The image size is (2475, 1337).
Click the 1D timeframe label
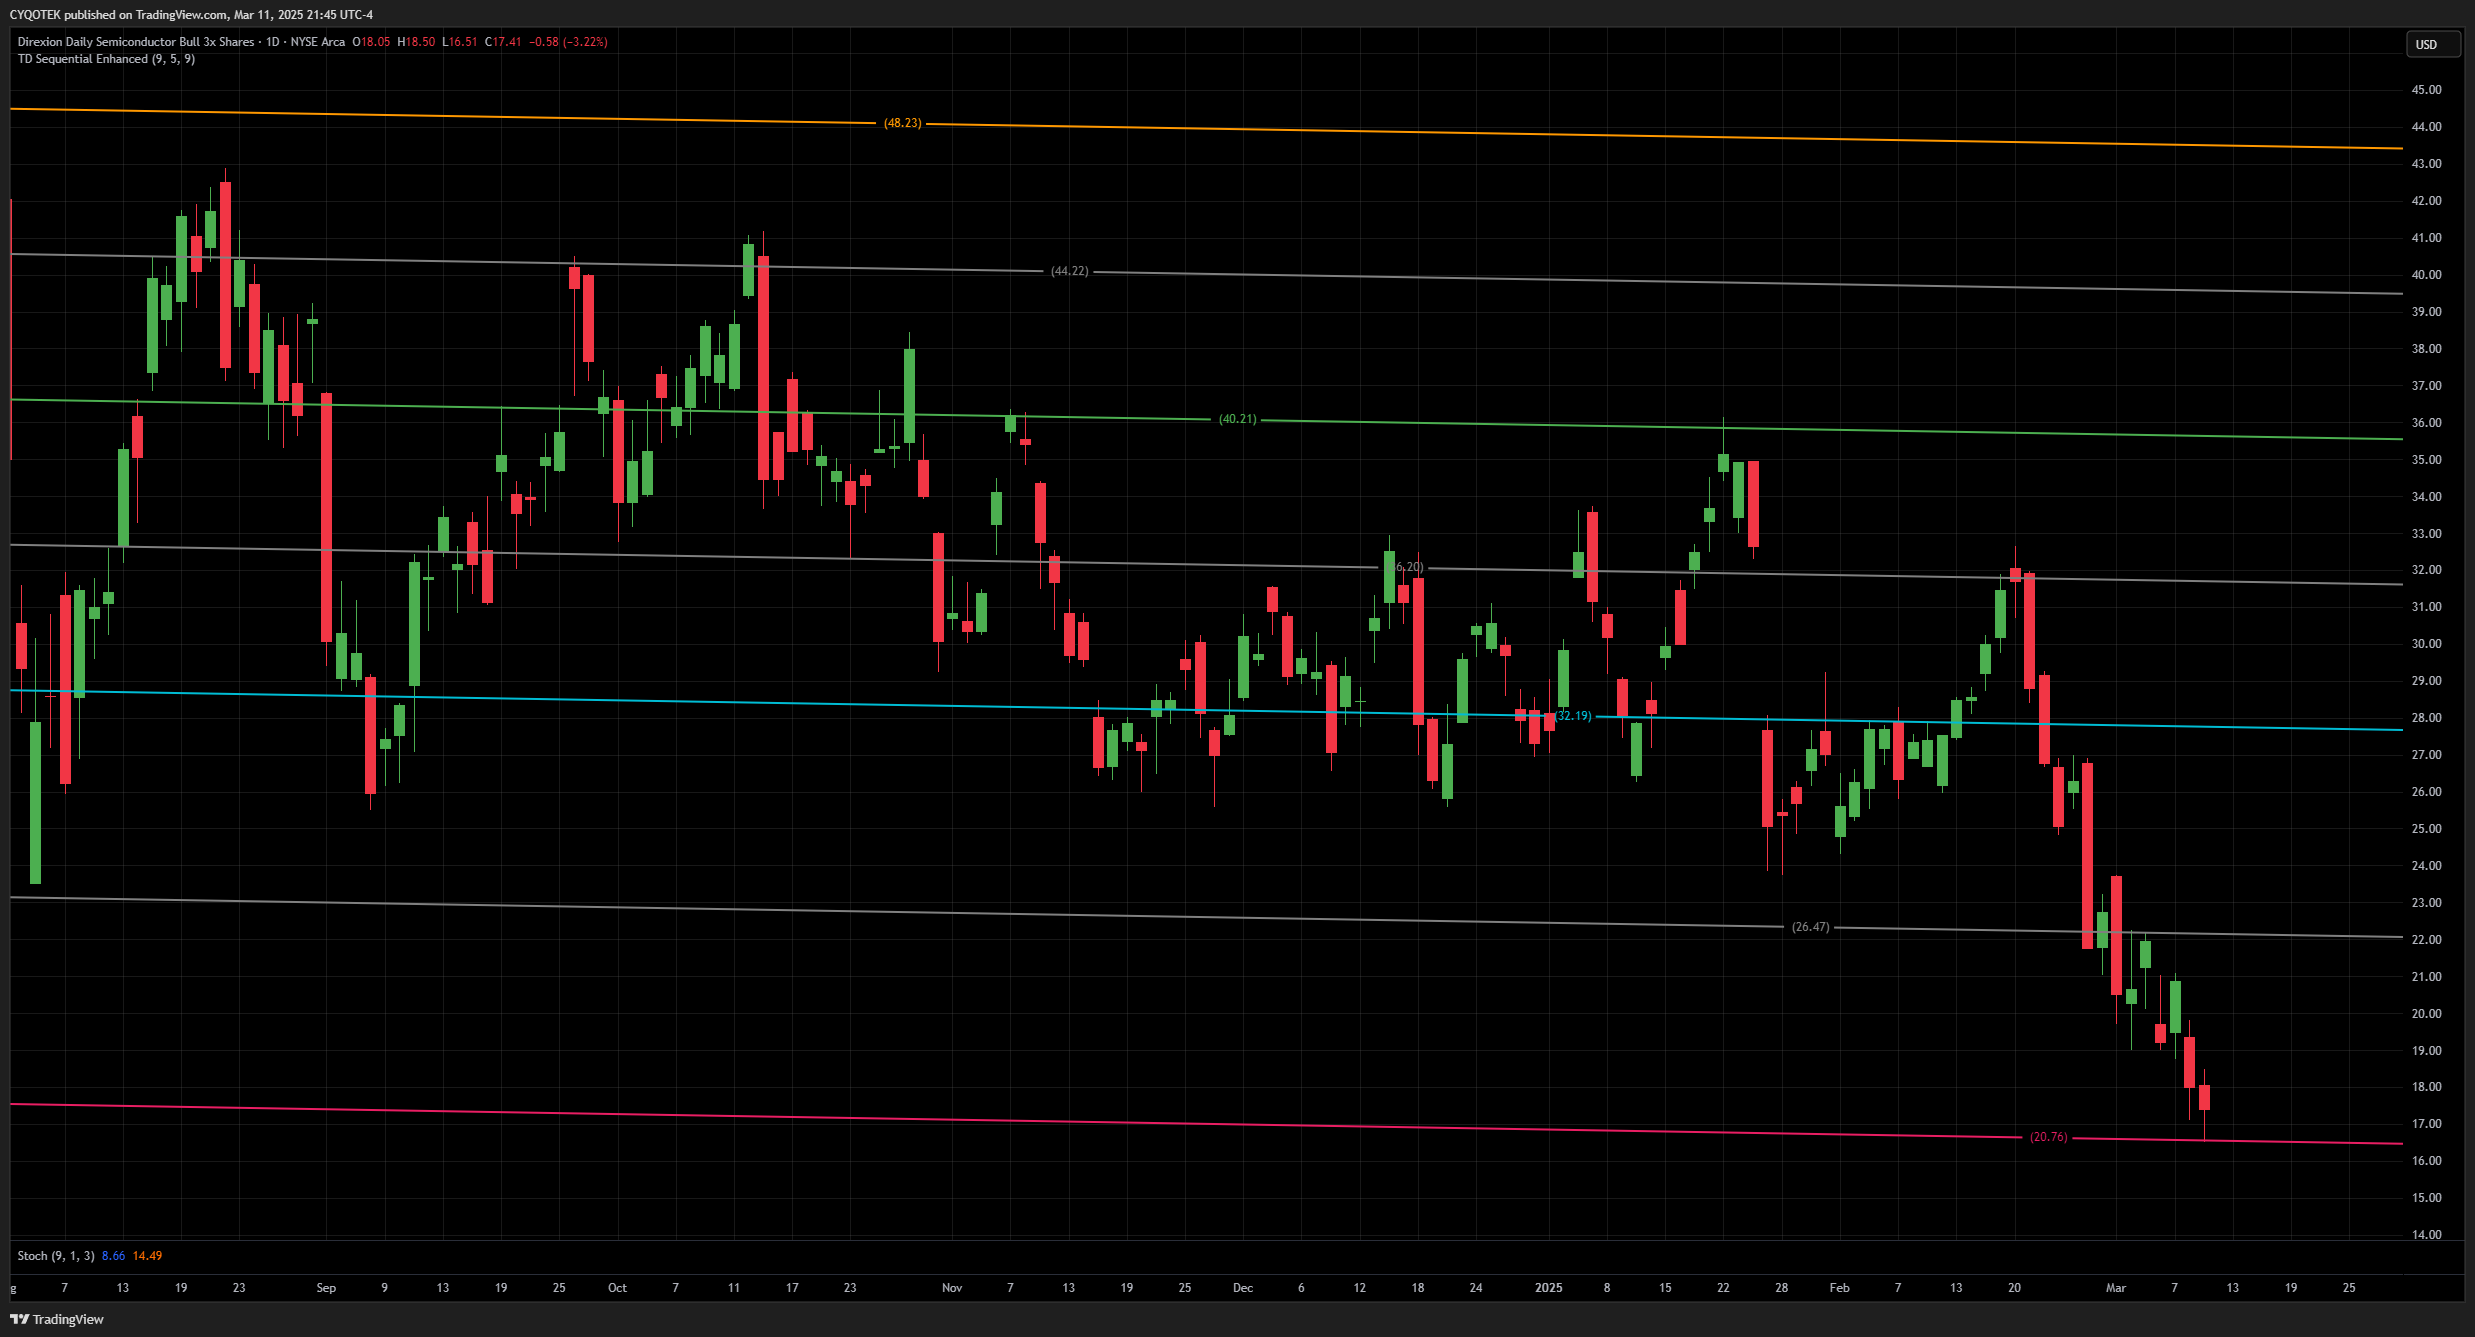(272, 42)
